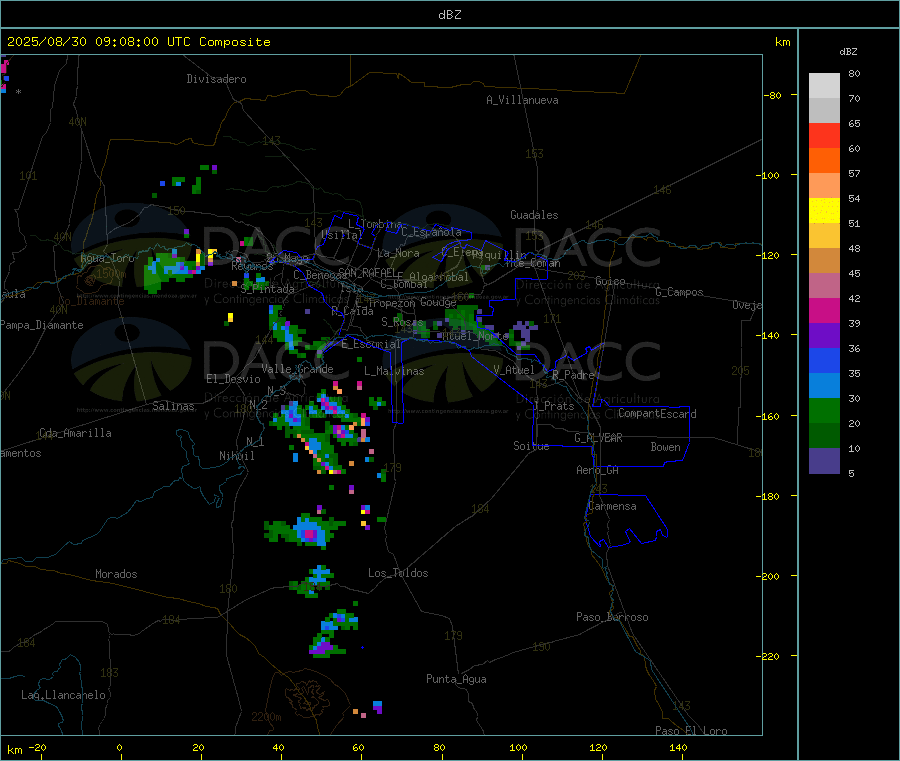Click the -80 km tick on the right axis
The height and width of the screenshot is (761, 900).
(773, 95)
